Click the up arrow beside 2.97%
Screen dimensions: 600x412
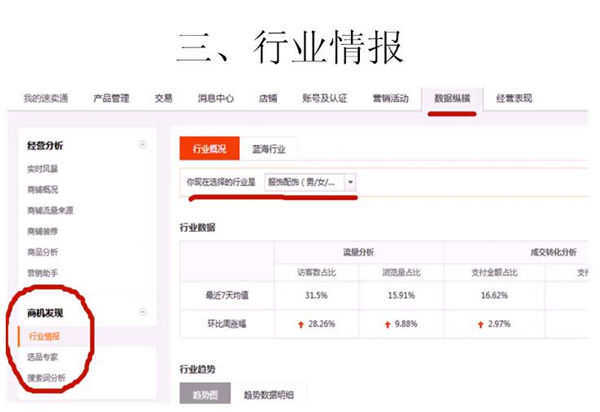(481, 324)
